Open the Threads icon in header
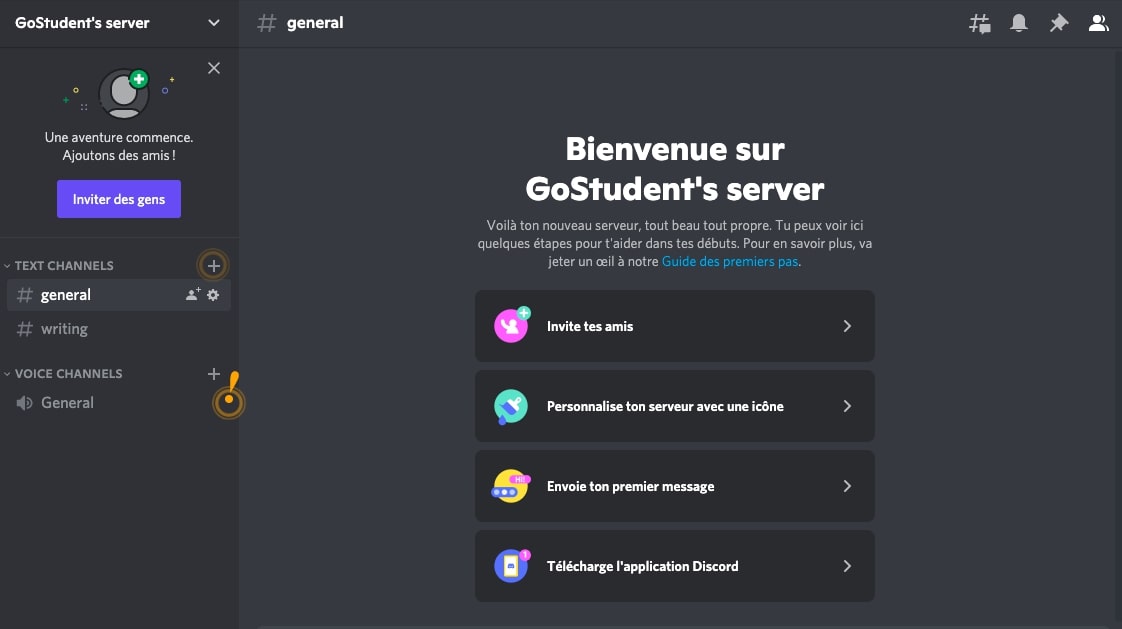 (980, 24)
